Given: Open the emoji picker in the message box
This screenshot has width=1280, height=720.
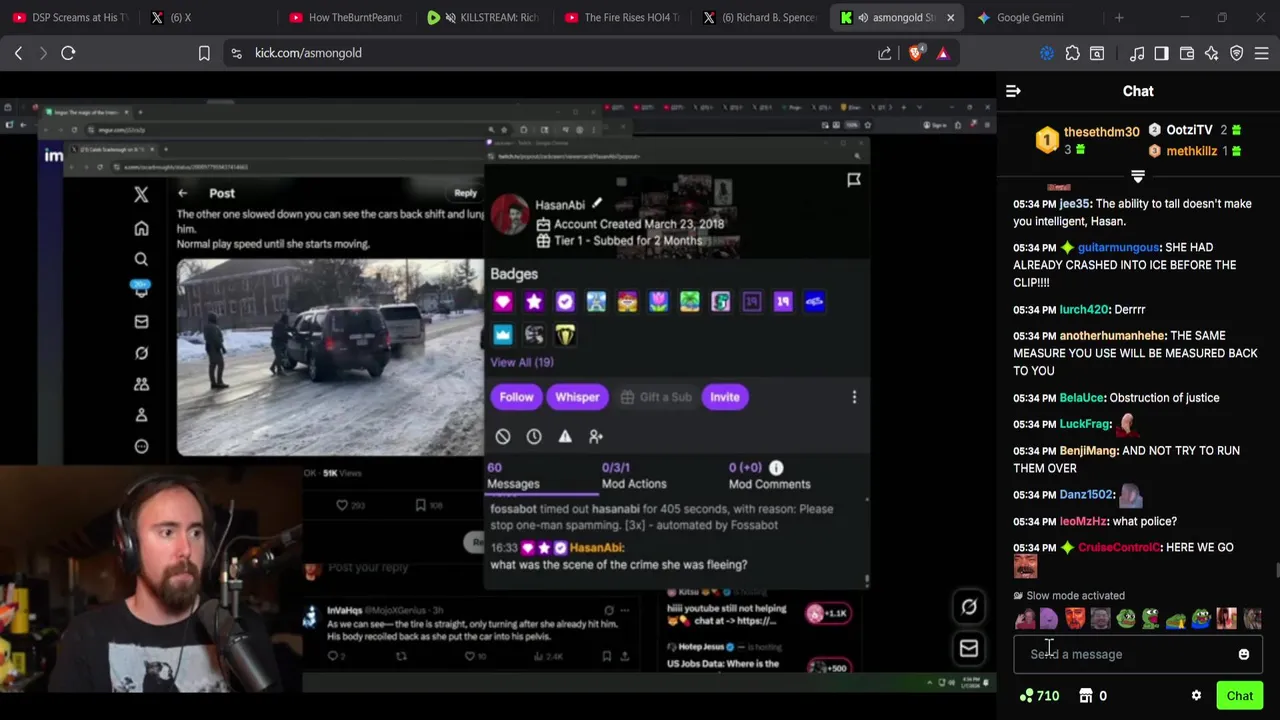Looking at the screenshot, I should tap(1244, 655).
